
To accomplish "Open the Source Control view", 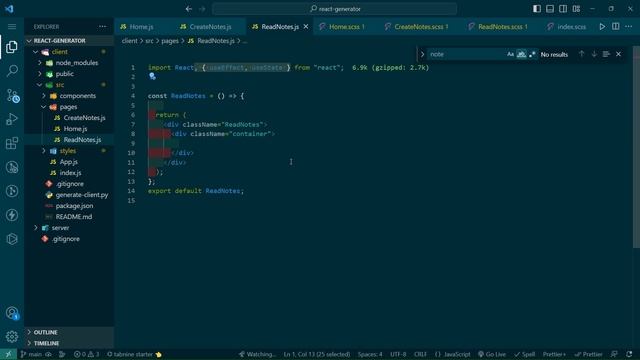I will tap(12, 95).
